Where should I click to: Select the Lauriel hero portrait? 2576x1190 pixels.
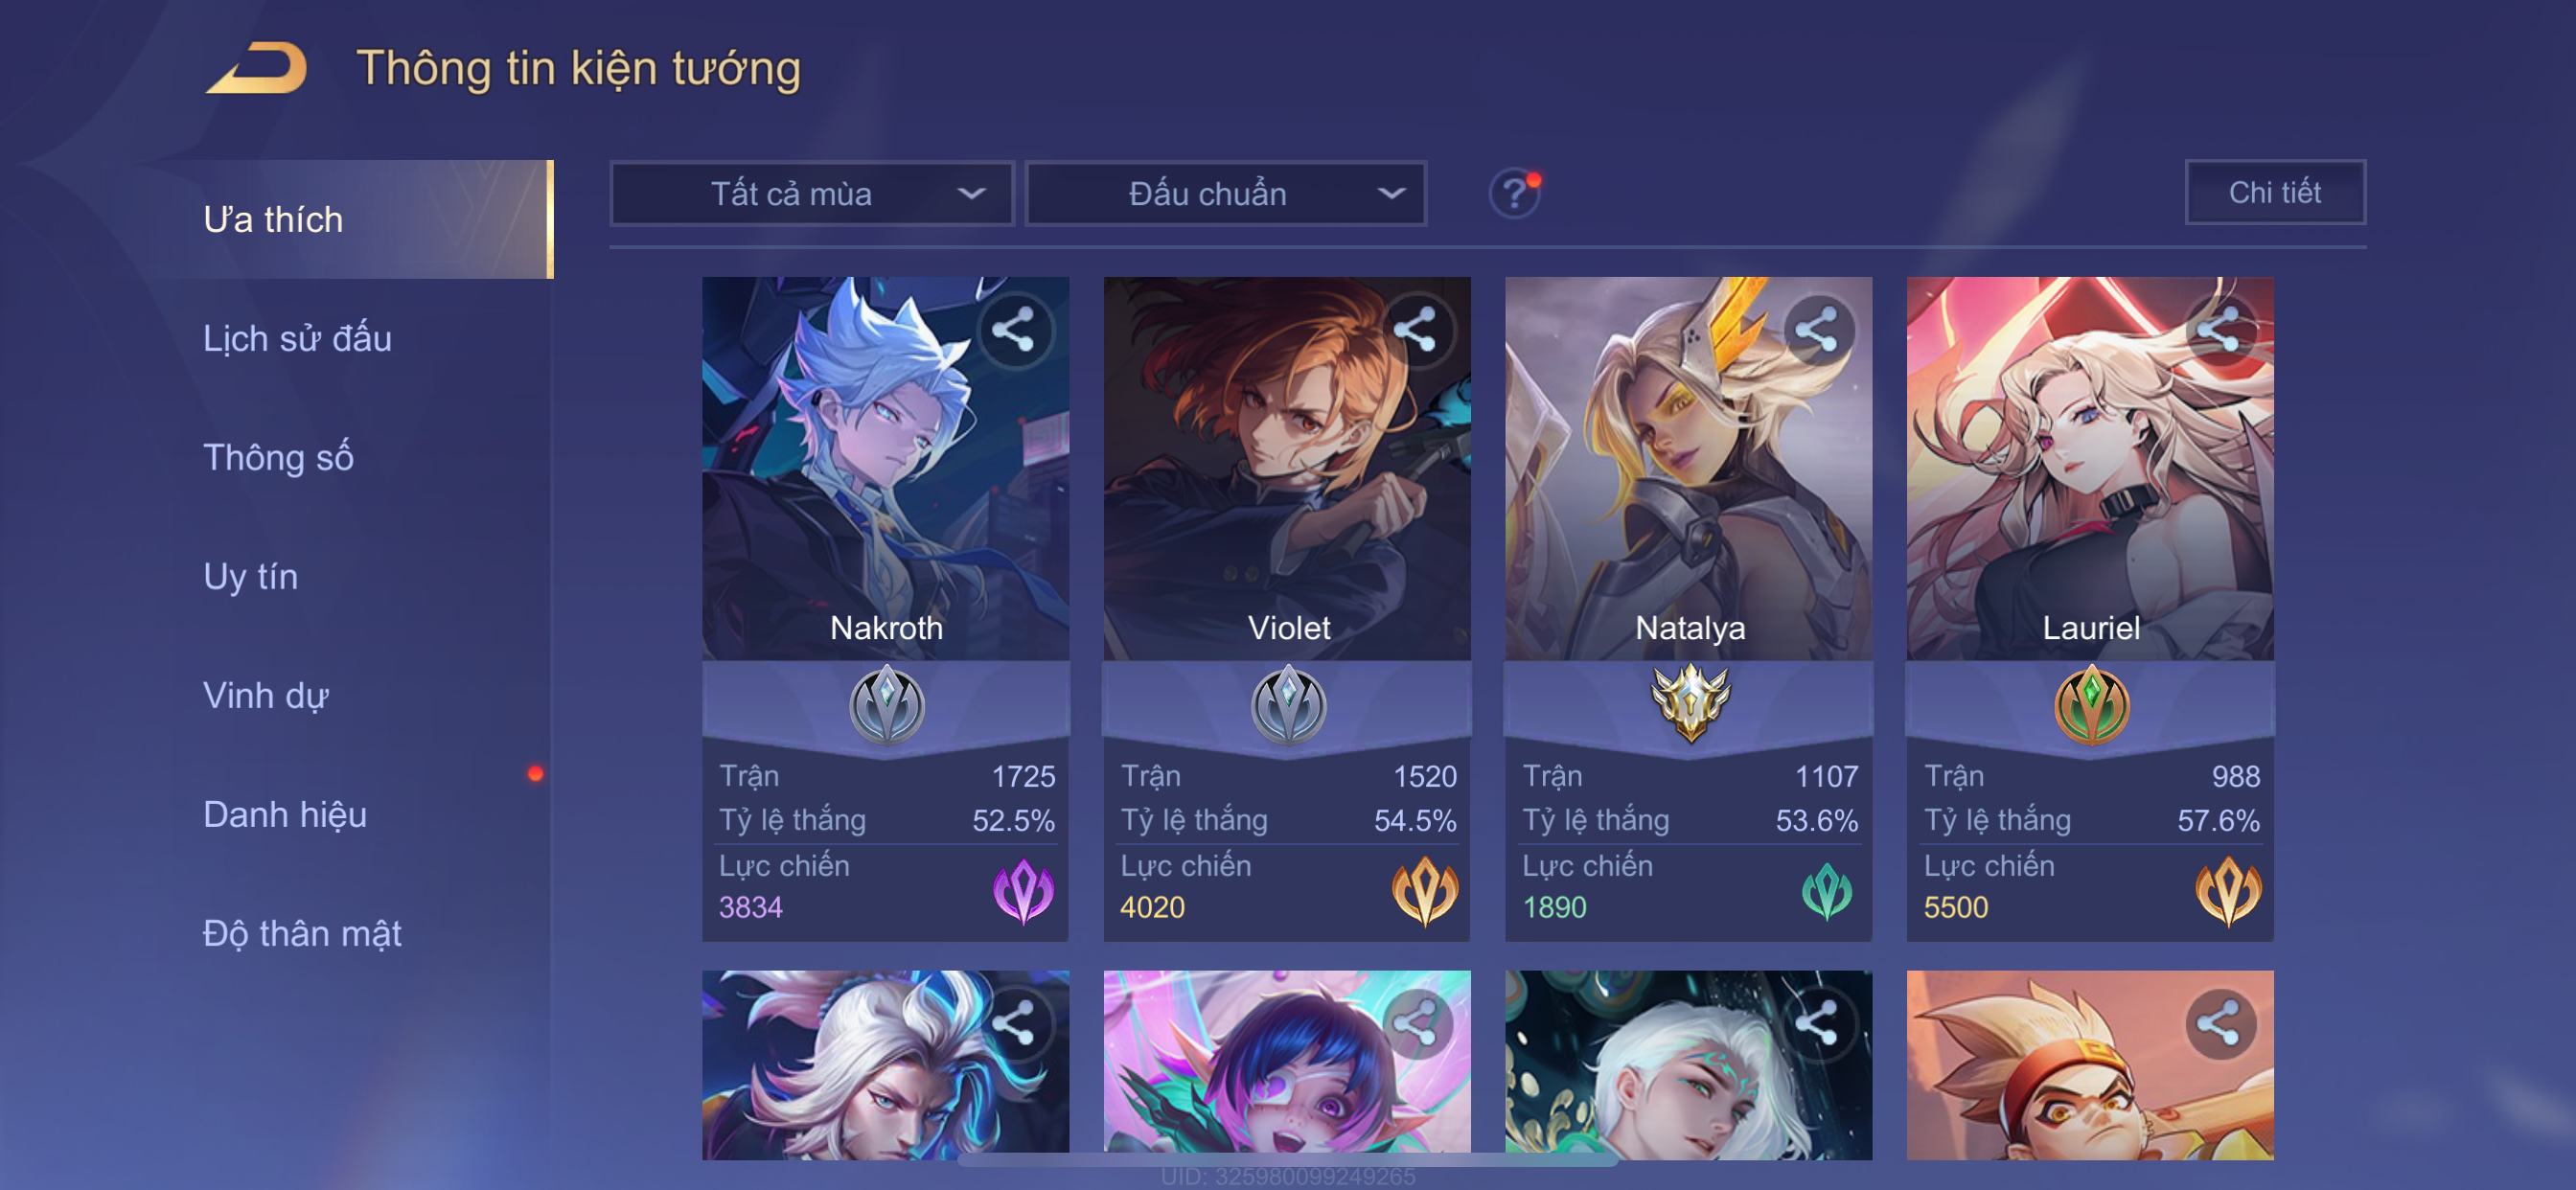point(2090,468)
